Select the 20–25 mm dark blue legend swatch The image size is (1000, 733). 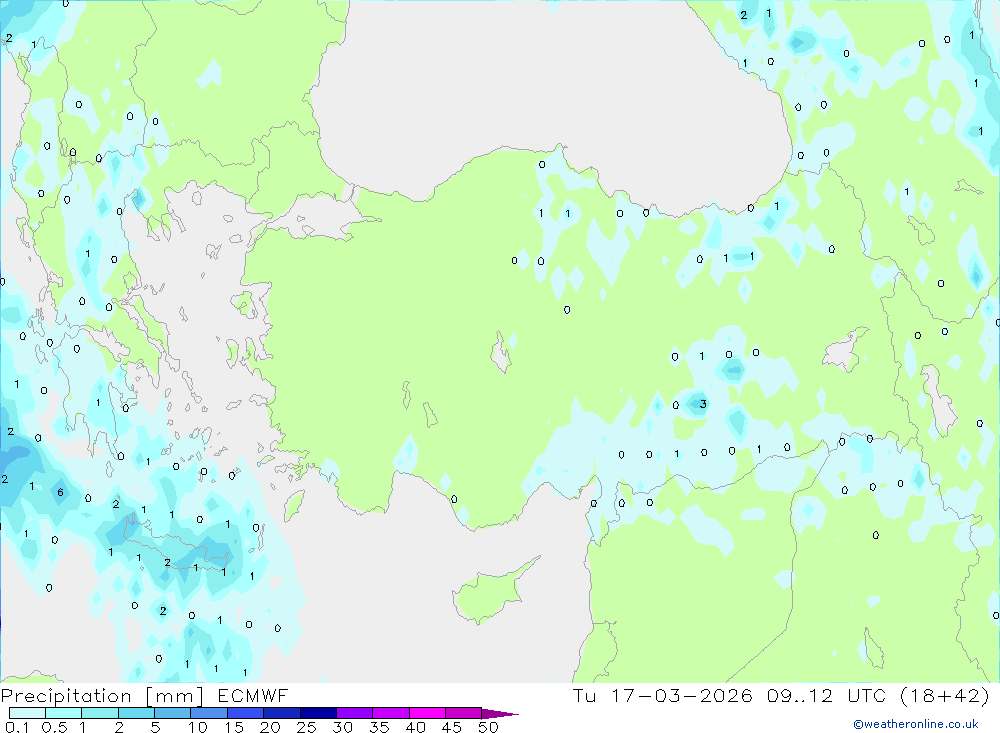point(282,713)
